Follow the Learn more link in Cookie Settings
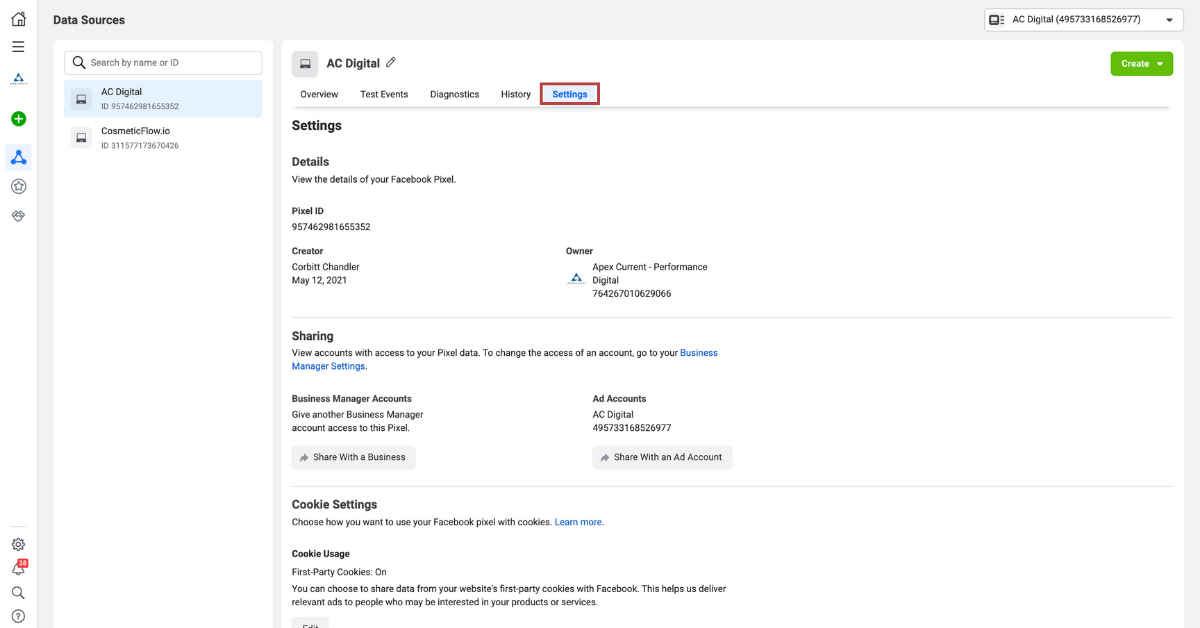The image size is (1200, 628). (579, 522)
